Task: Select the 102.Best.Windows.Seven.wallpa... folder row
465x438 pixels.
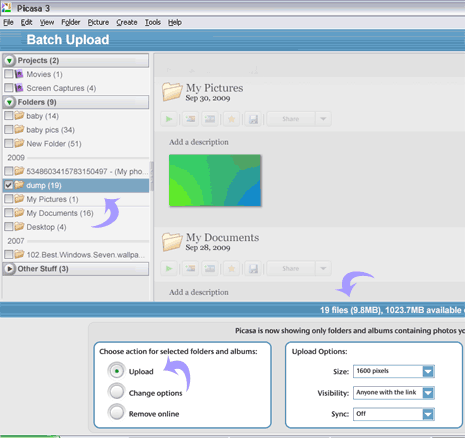Action: [x=76, y=255]
